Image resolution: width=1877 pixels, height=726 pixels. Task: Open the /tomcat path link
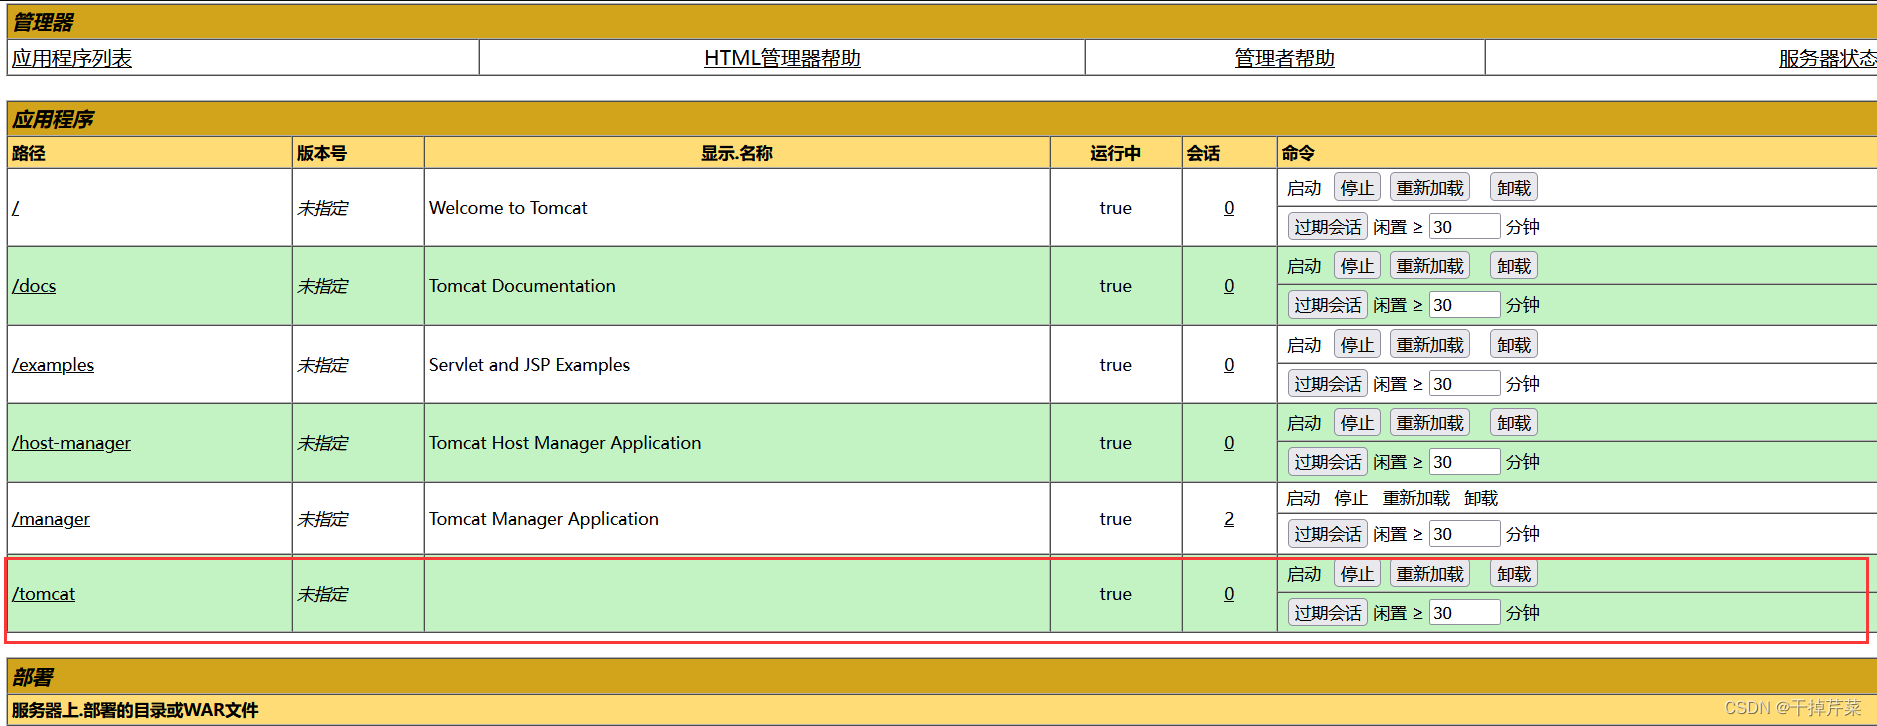click(x=43, y=594)
